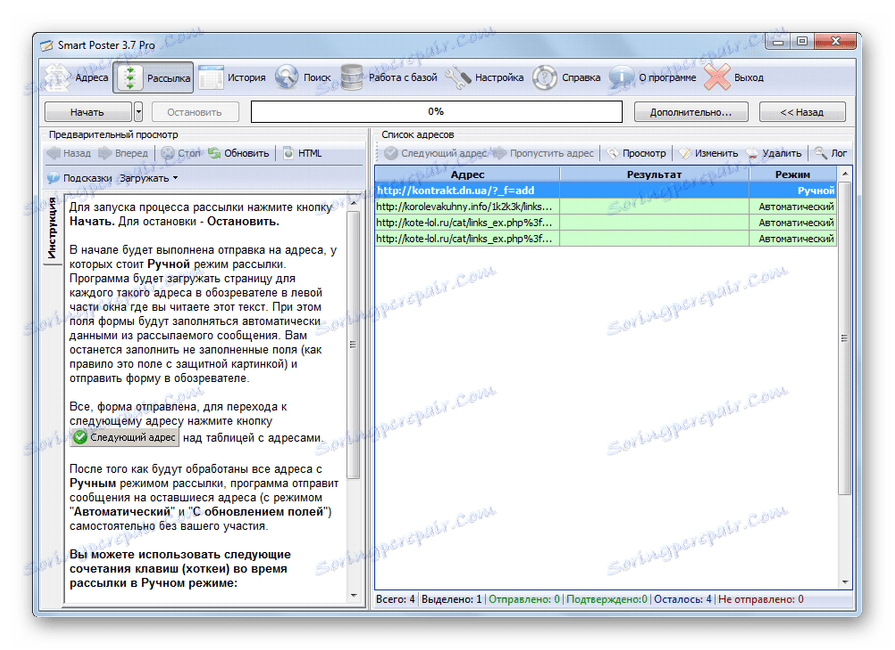This screenshot has width=895, height=650.
Task: Click address list scrollbar down arrow
Action: (x=845, y=583)
